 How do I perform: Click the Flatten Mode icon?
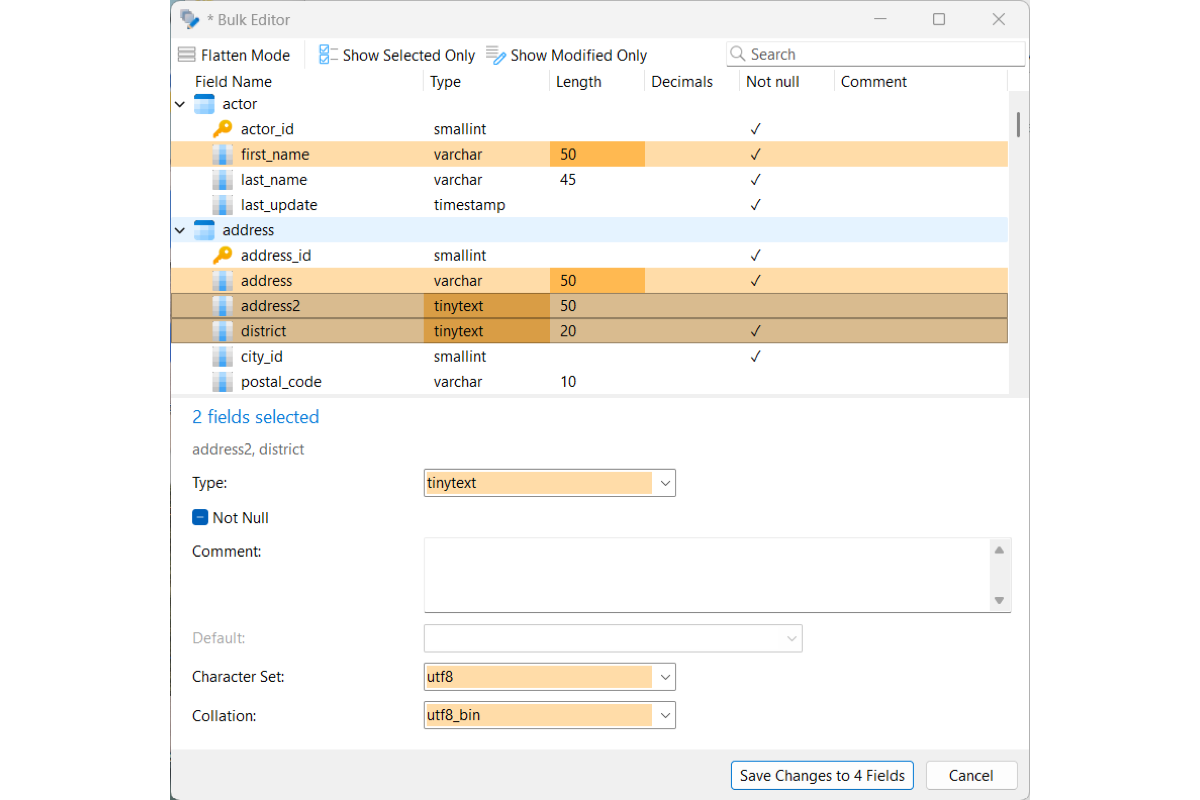click(x=186, y=55)
